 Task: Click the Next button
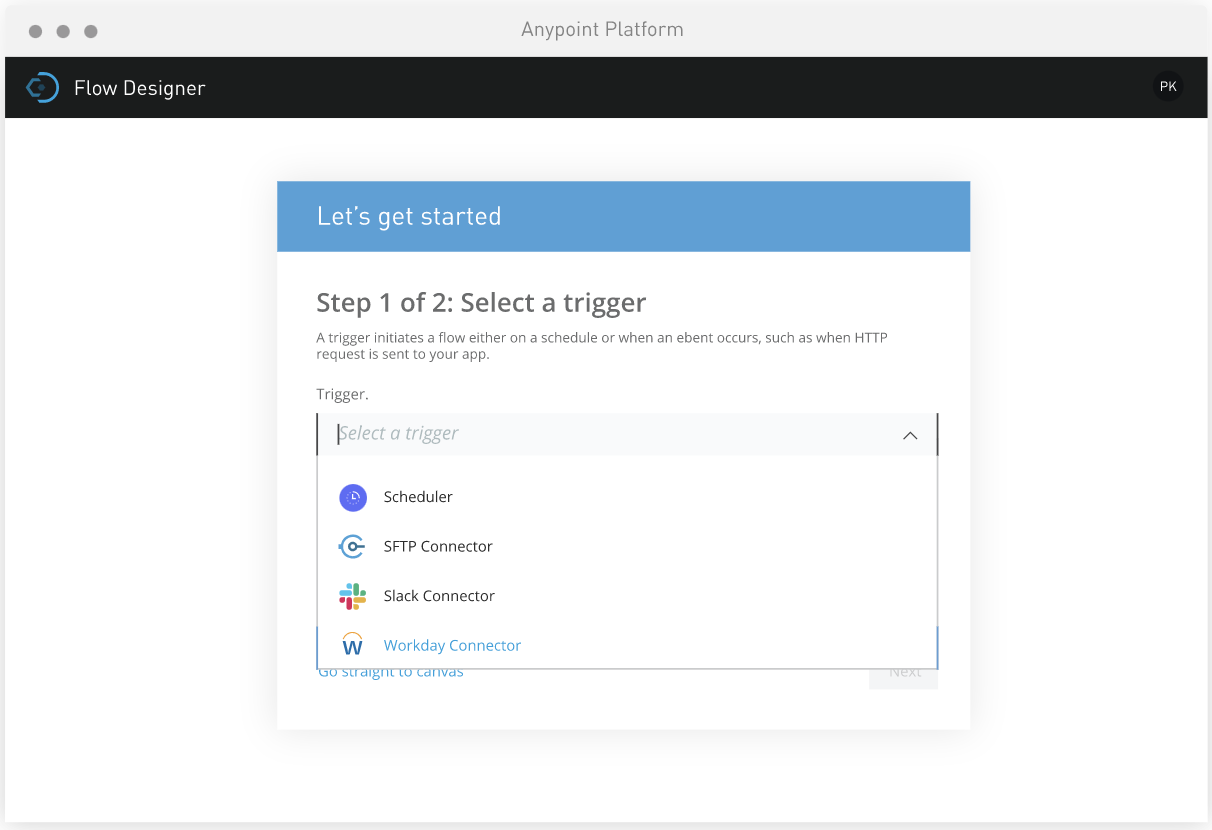point(904,674)
